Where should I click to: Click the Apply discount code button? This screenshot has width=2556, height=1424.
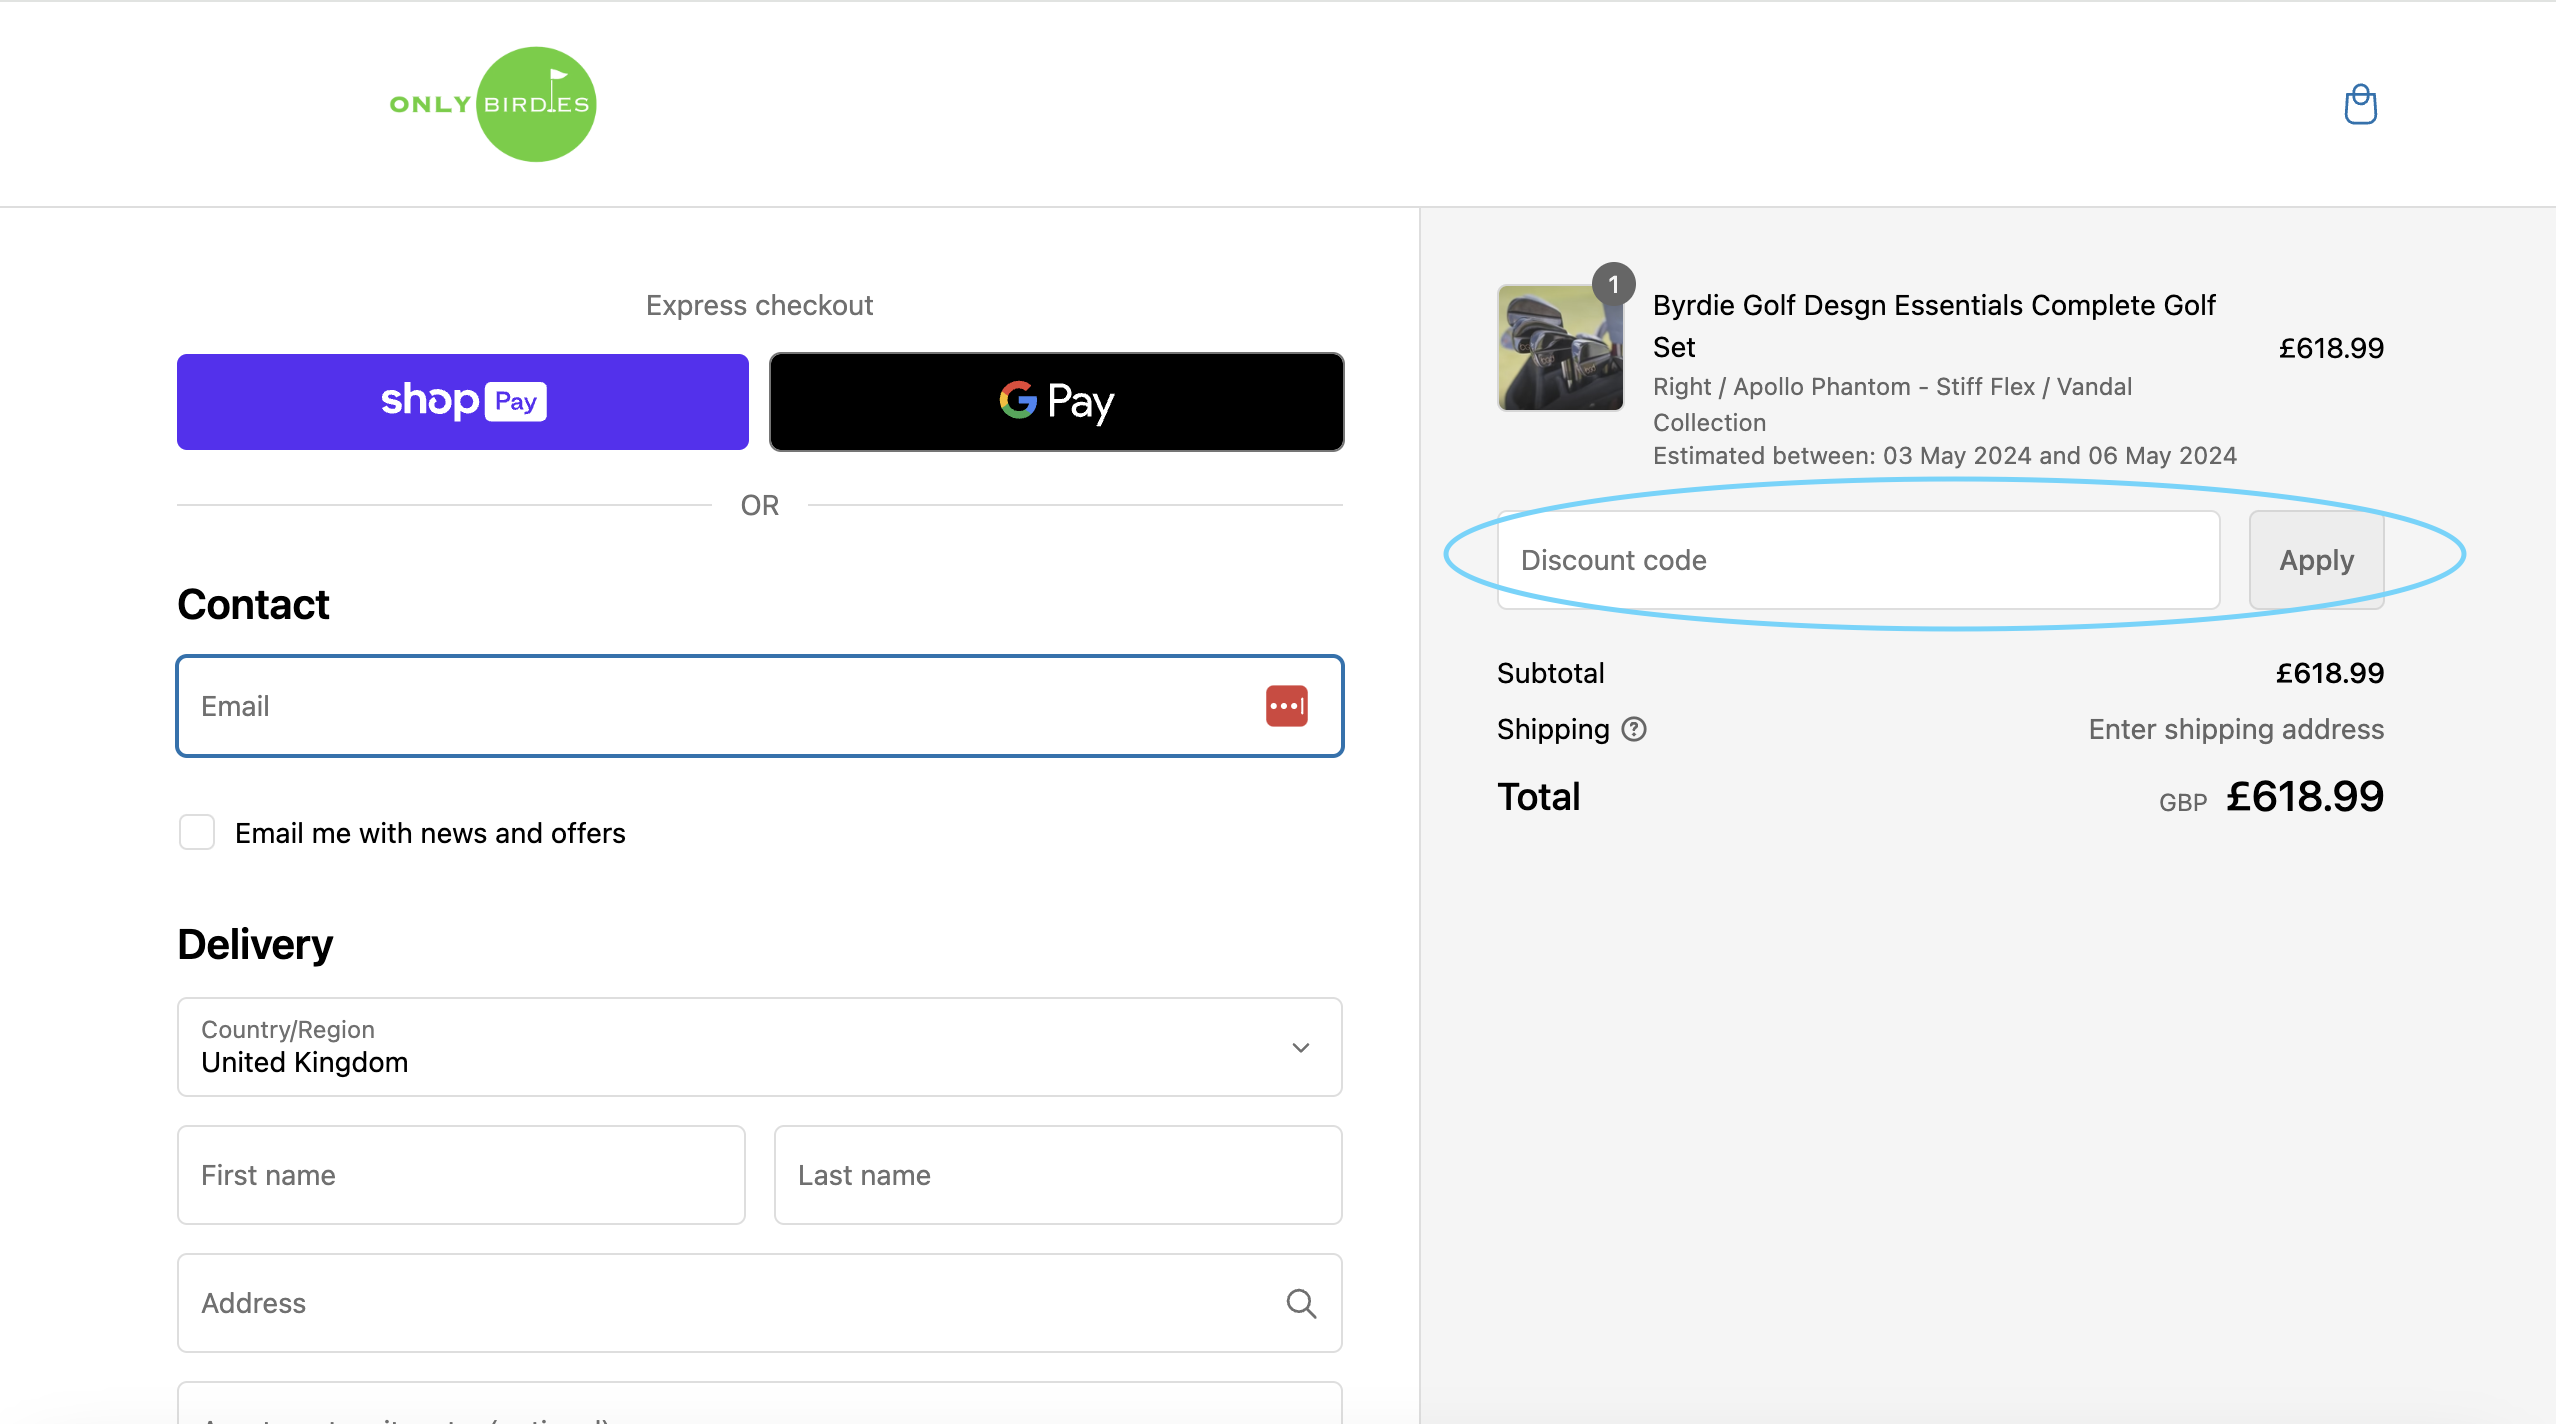point(2316,559)
